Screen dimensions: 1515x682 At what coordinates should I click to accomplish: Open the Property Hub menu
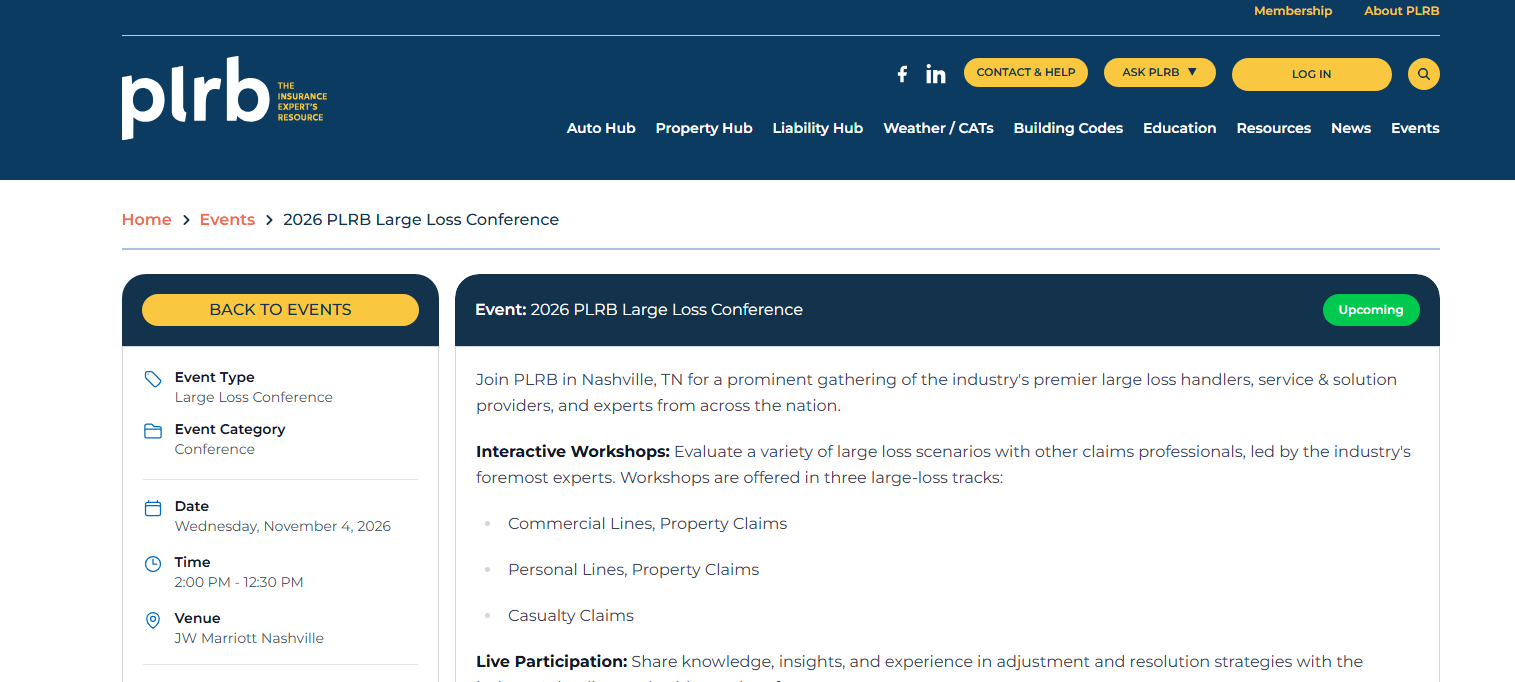704,128
